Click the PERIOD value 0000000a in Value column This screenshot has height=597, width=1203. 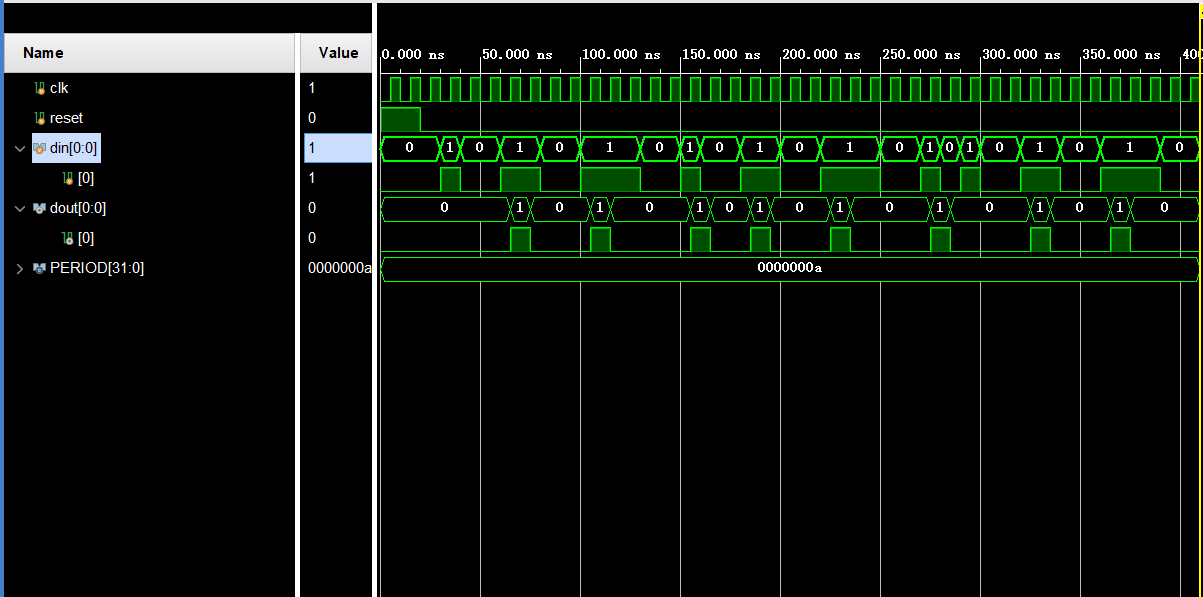(x=340, y=268)
